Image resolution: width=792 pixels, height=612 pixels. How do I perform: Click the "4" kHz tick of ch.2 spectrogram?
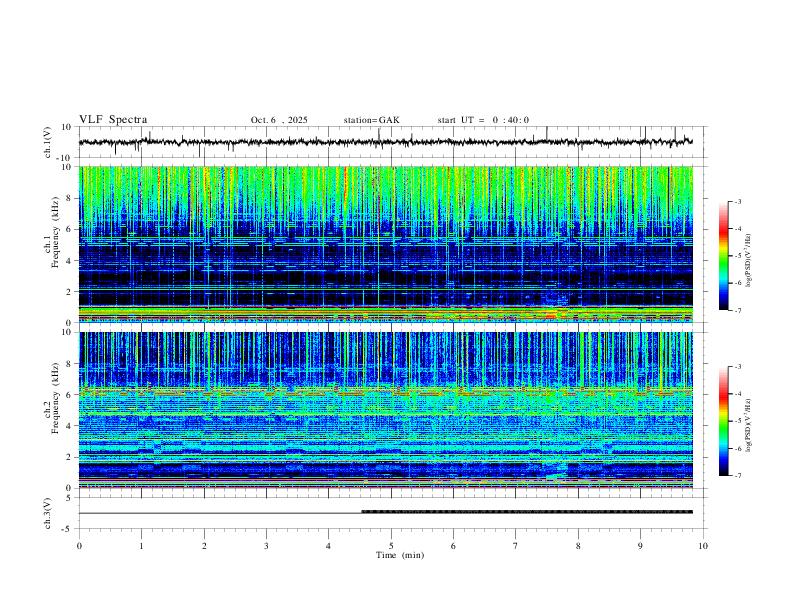click(70, 426)
